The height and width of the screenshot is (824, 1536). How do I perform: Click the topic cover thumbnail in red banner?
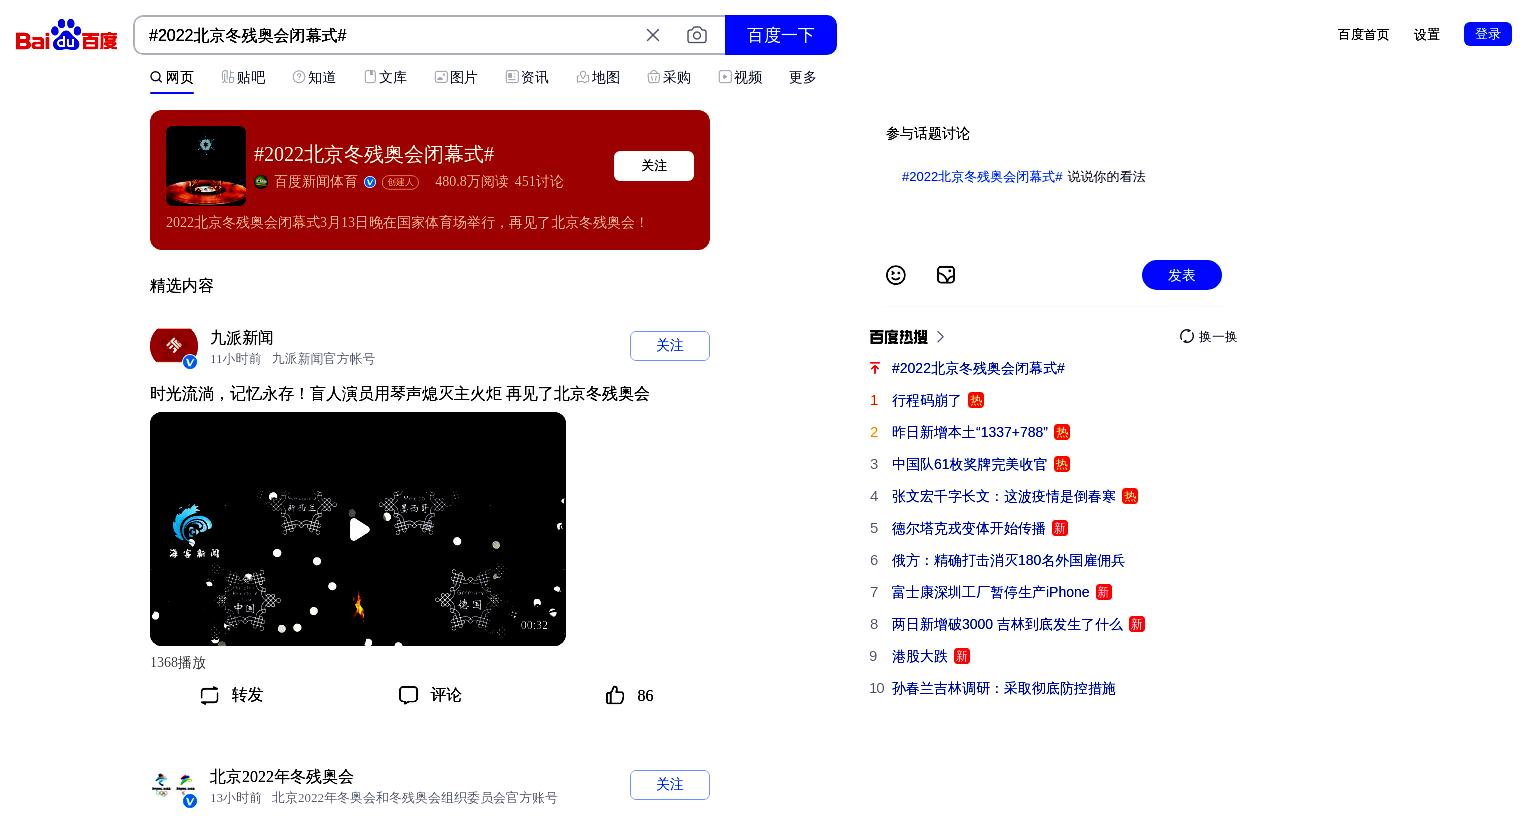click(206, 166)
